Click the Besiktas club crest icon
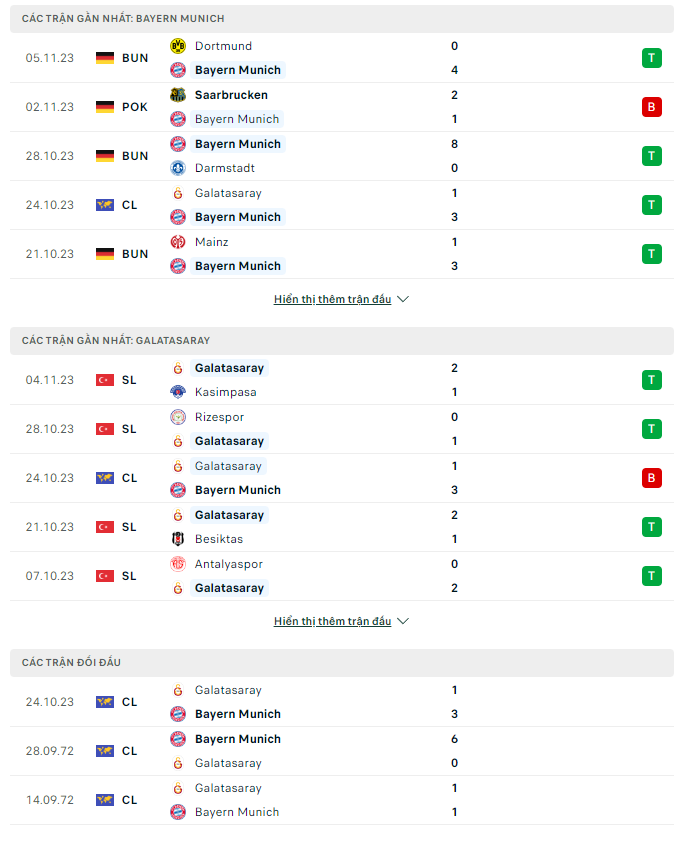 (178, 539)
